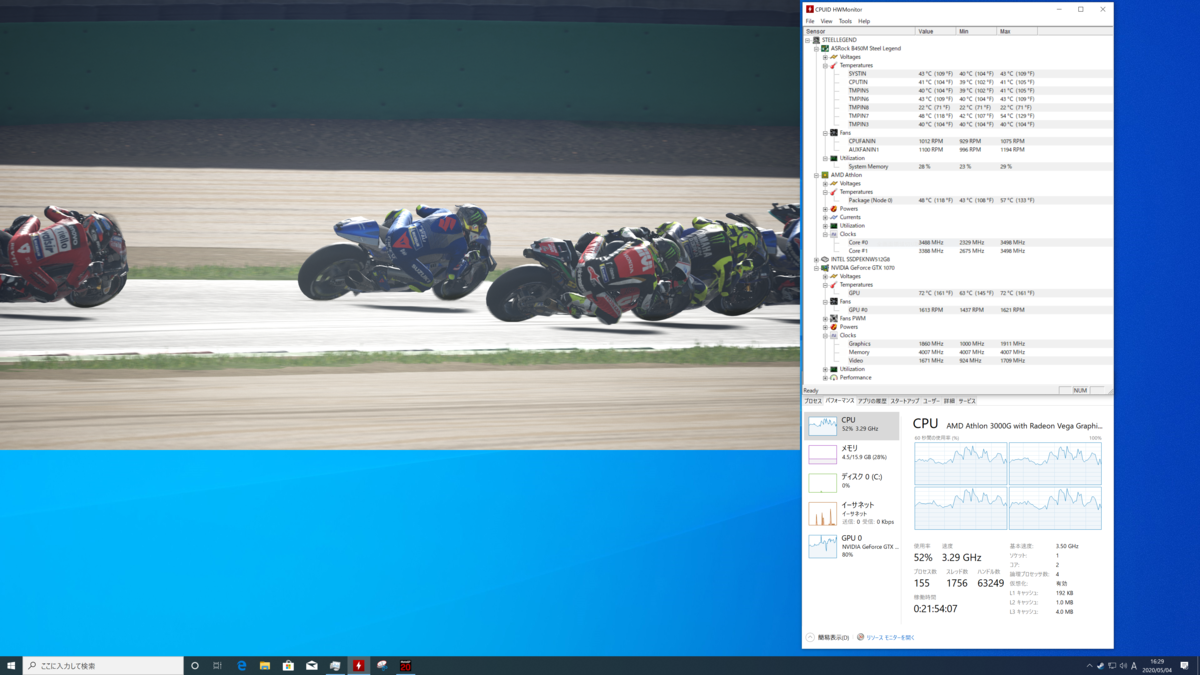Open Cortana from the taskbar

coord(195,665)
